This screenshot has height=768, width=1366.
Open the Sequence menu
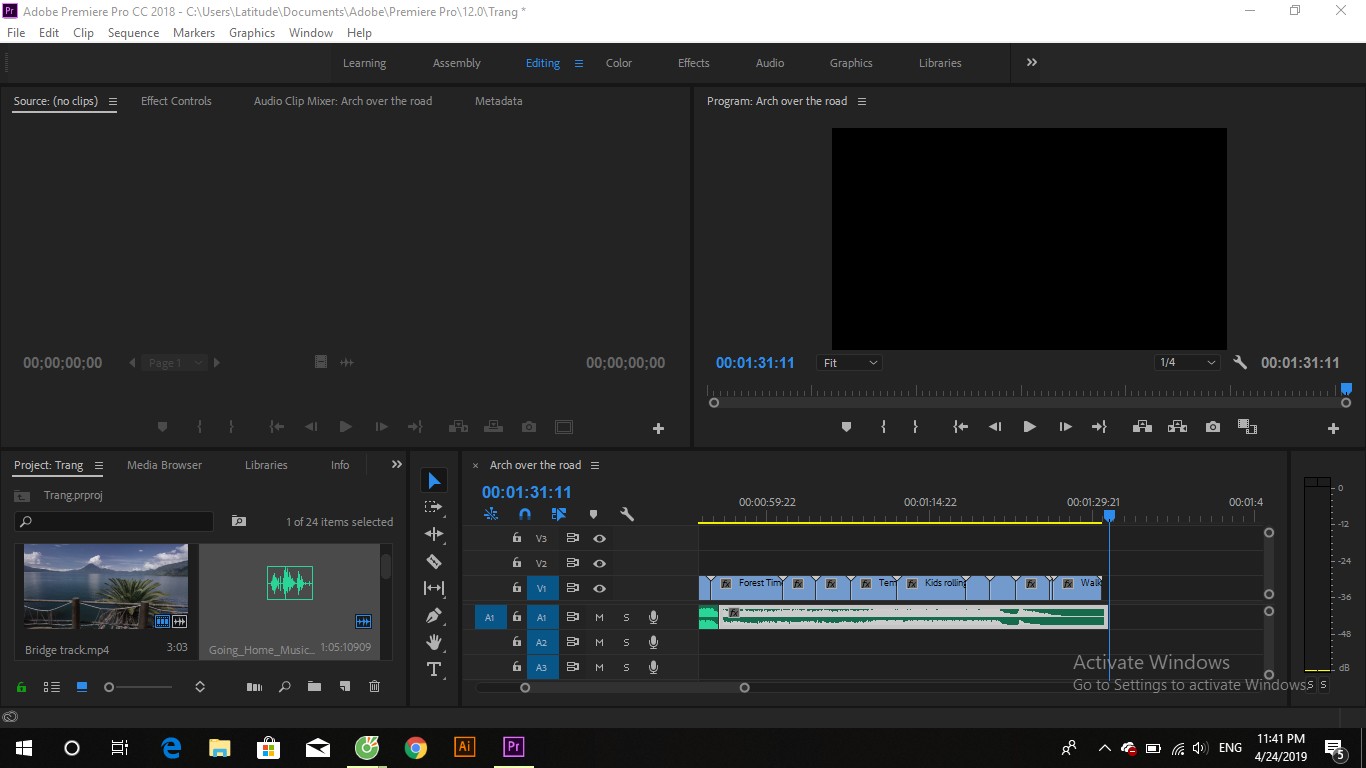(x=133, y=33)
